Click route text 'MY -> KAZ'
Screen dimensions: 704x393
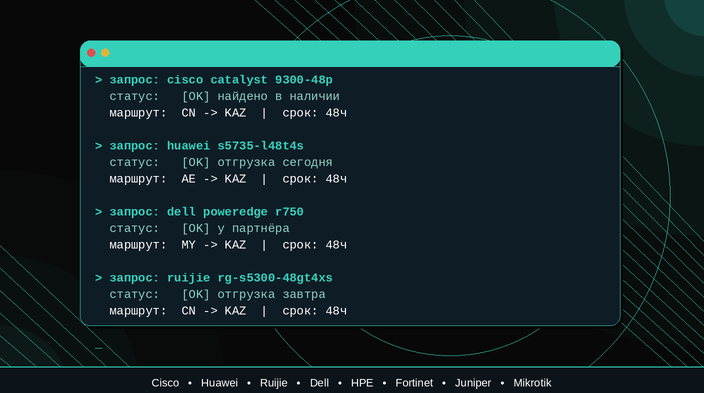click(x=214, y=245)
